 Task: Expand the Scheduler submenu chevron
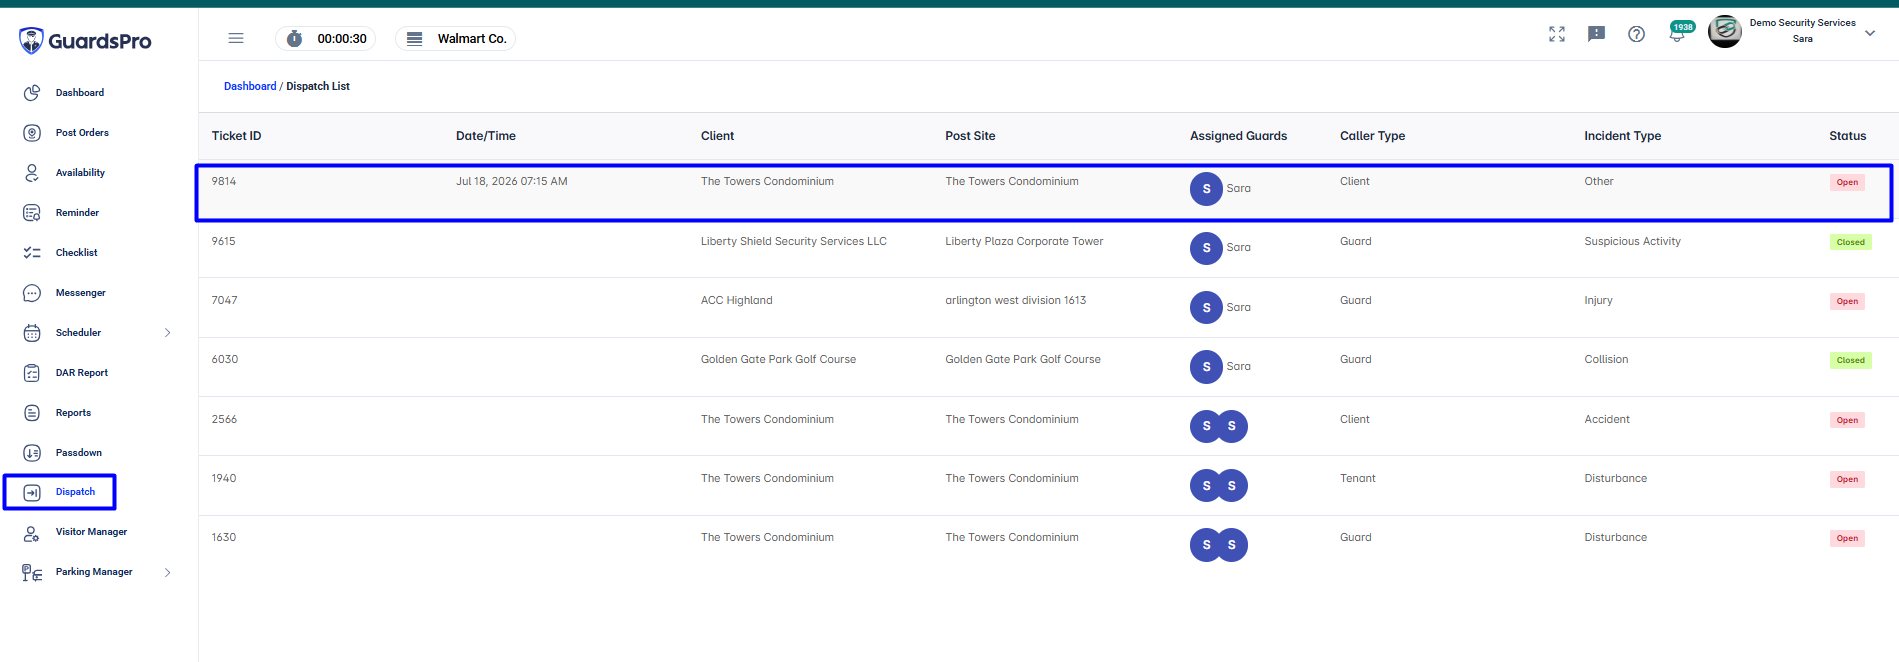coord(167,333)
